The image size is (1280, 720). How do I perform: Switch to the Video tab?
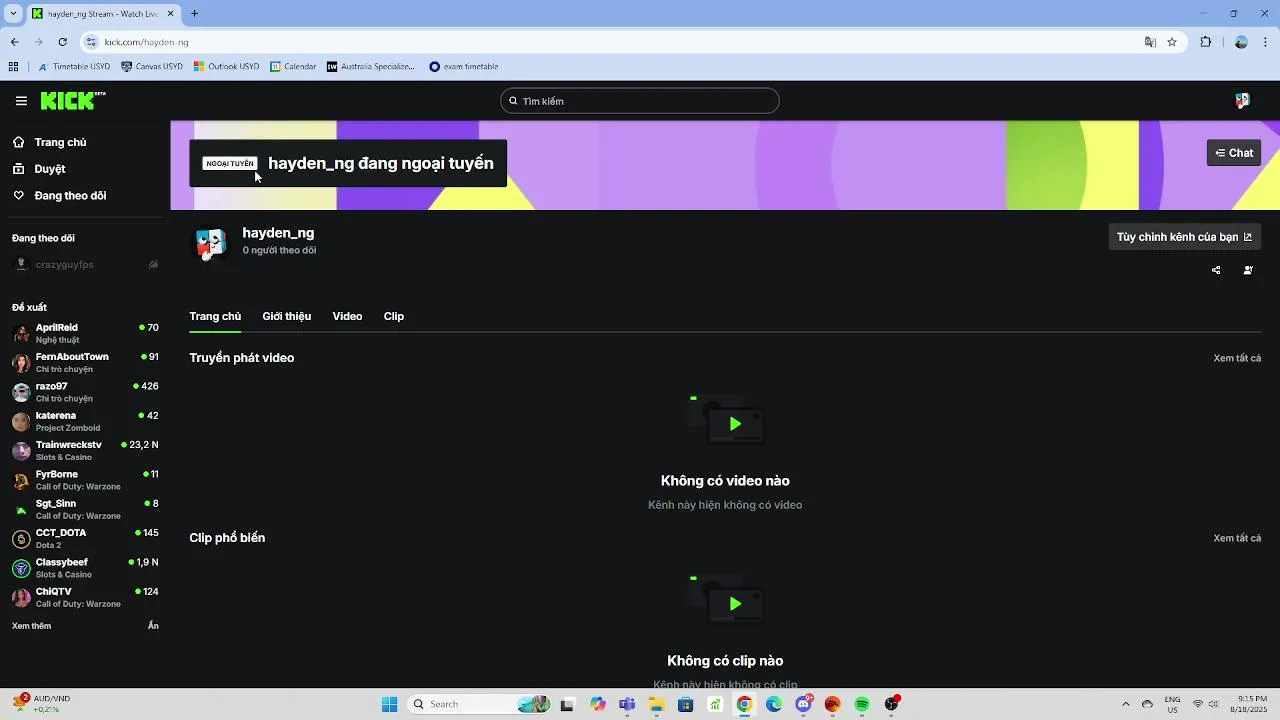[x=347, y=316]
